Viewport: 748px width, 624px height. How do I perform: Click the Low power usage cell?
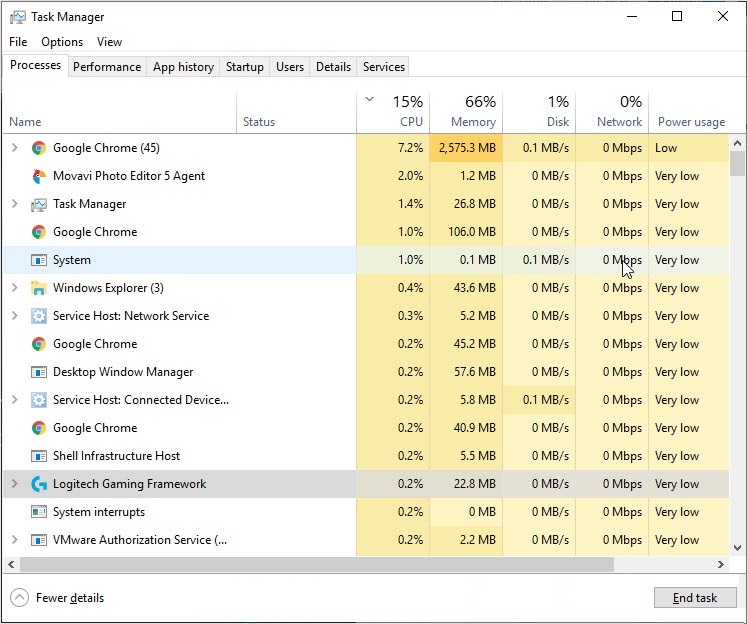coord(689,148)
